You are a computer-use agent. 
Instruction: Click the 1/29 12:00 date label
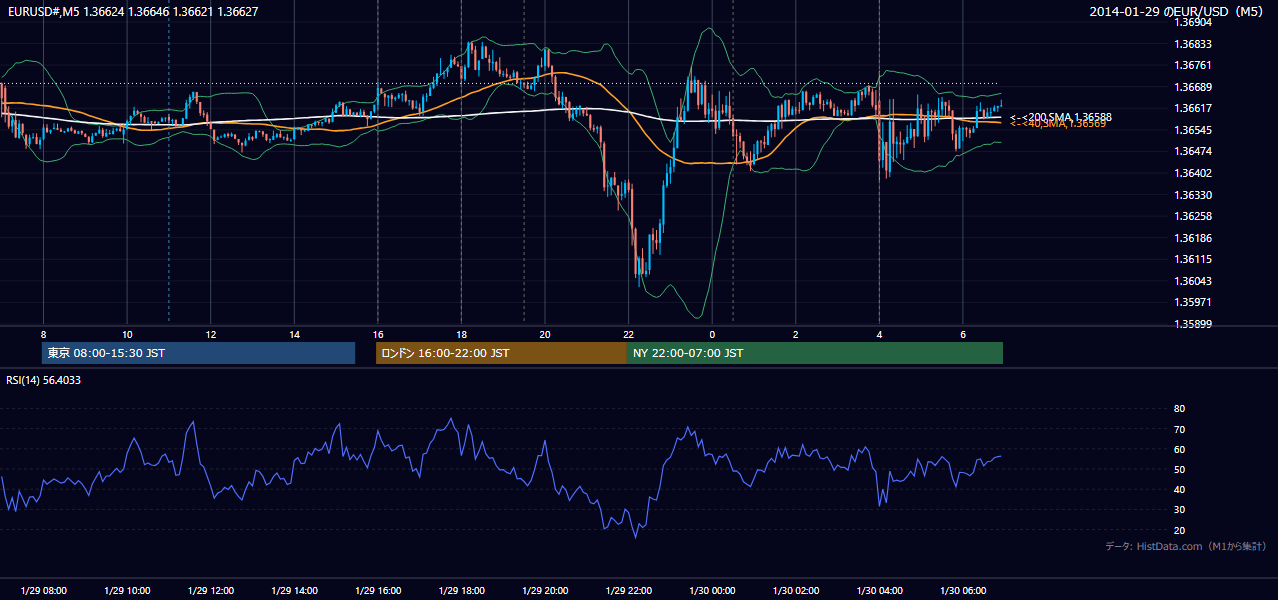click(x=210, y=591)
